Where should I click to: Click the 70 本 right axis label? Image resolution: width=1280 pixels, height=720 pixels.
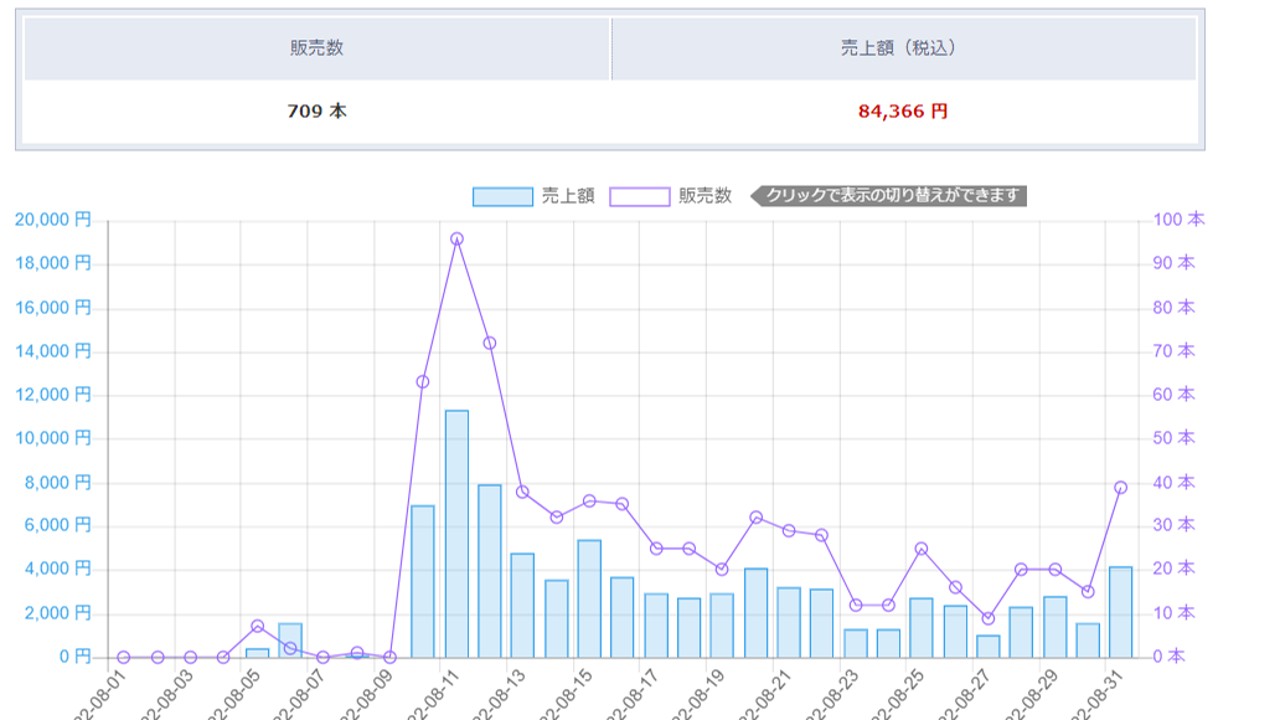(x=1174, y=351)
